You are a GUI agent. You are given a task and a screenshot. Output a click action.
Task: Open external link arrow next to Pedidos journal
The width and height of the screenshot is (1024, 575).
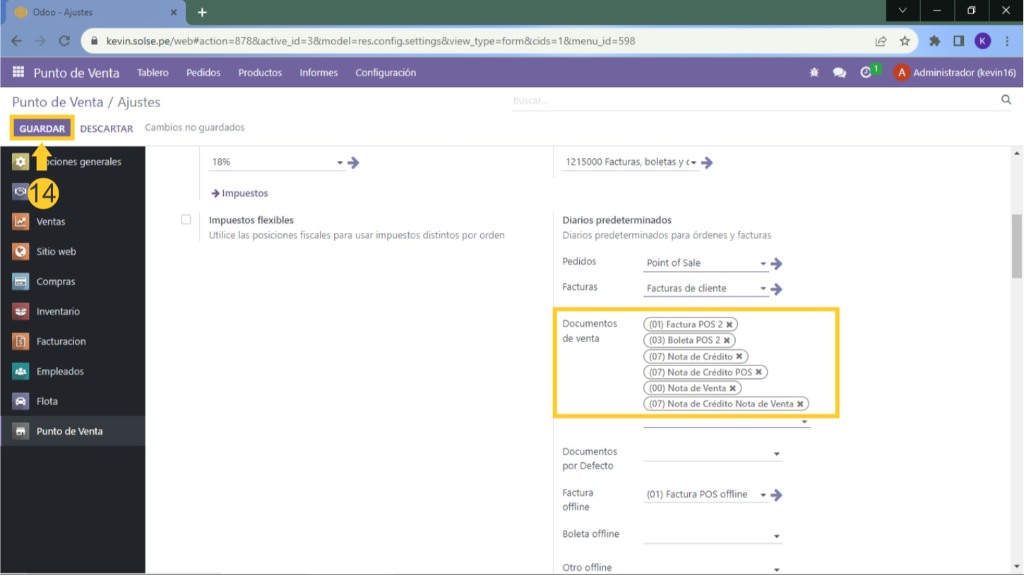coord(776,264)
